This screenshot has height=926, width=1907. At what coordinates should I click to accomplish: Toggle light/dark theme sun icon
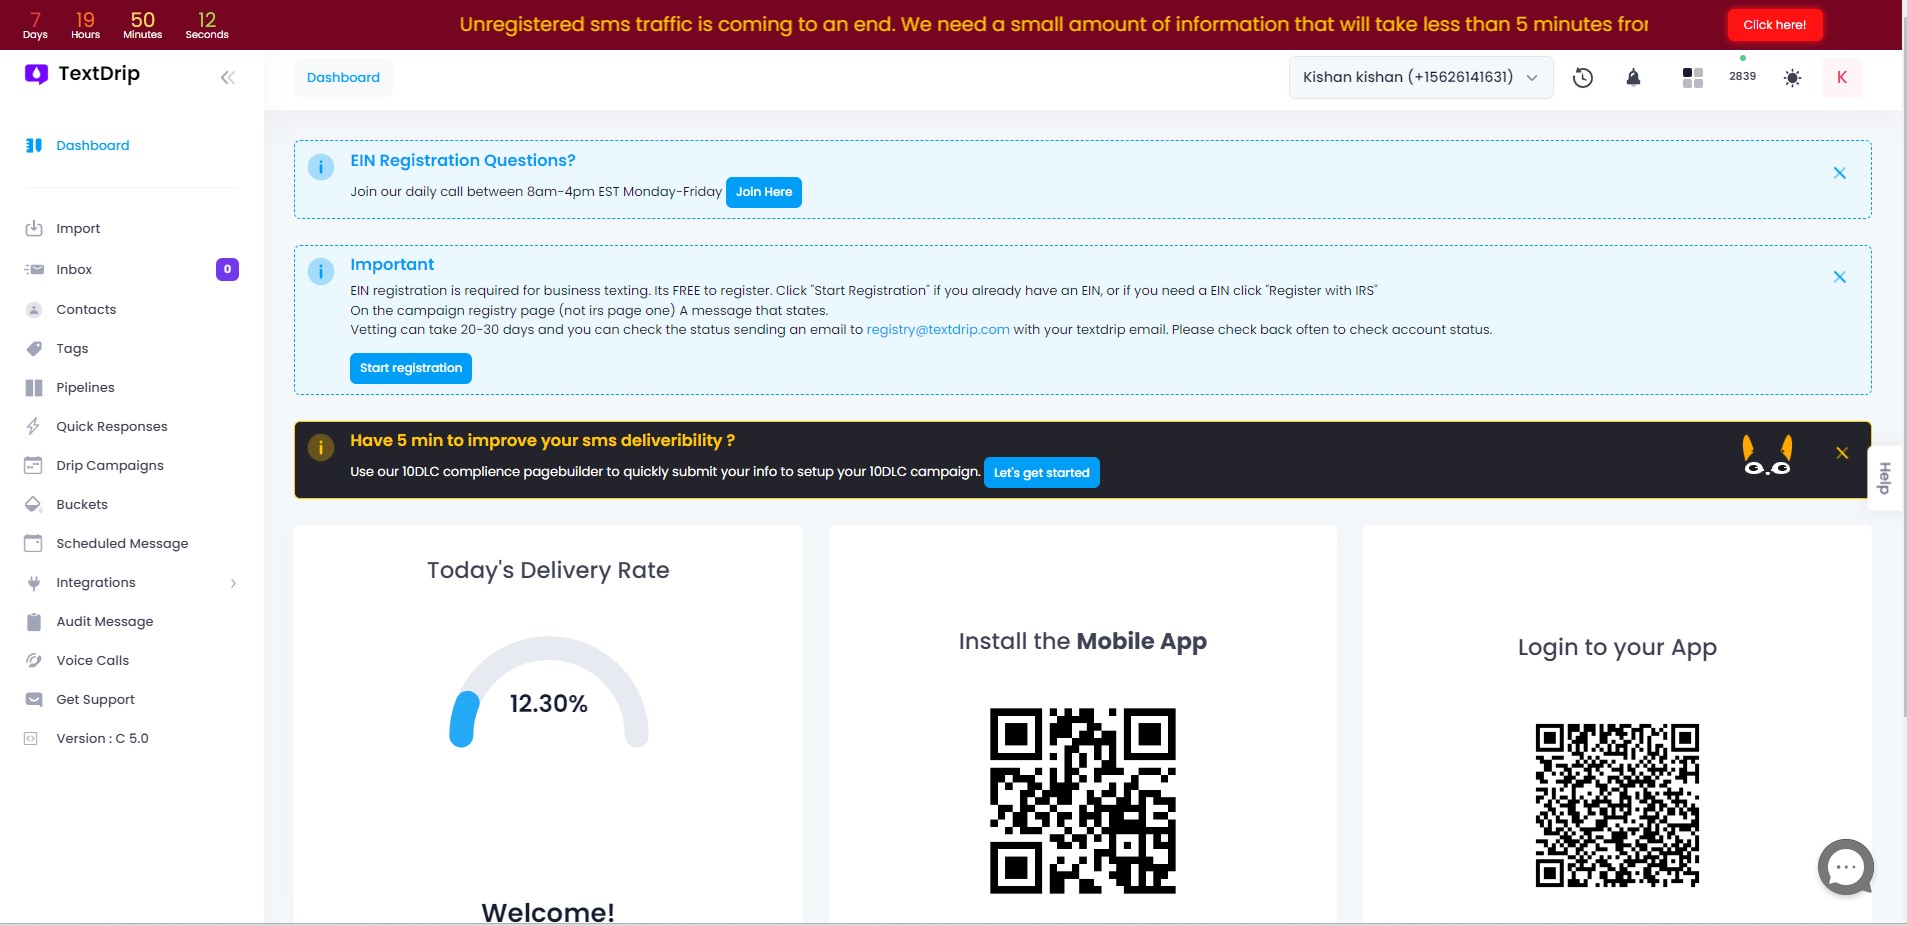tap(1792, 78)
